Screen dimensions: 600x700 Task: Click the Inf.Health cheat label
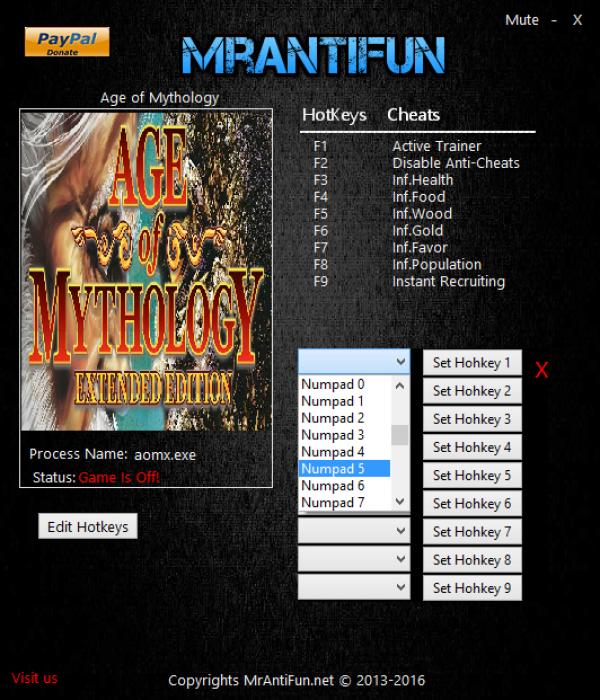[x=422, y=180]
